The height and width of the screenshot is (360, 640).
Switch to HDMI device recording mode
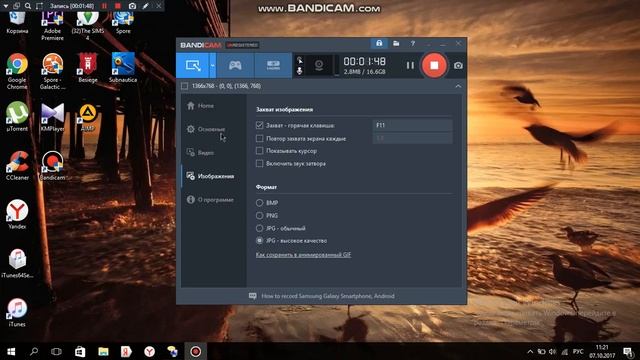[273, 65]
